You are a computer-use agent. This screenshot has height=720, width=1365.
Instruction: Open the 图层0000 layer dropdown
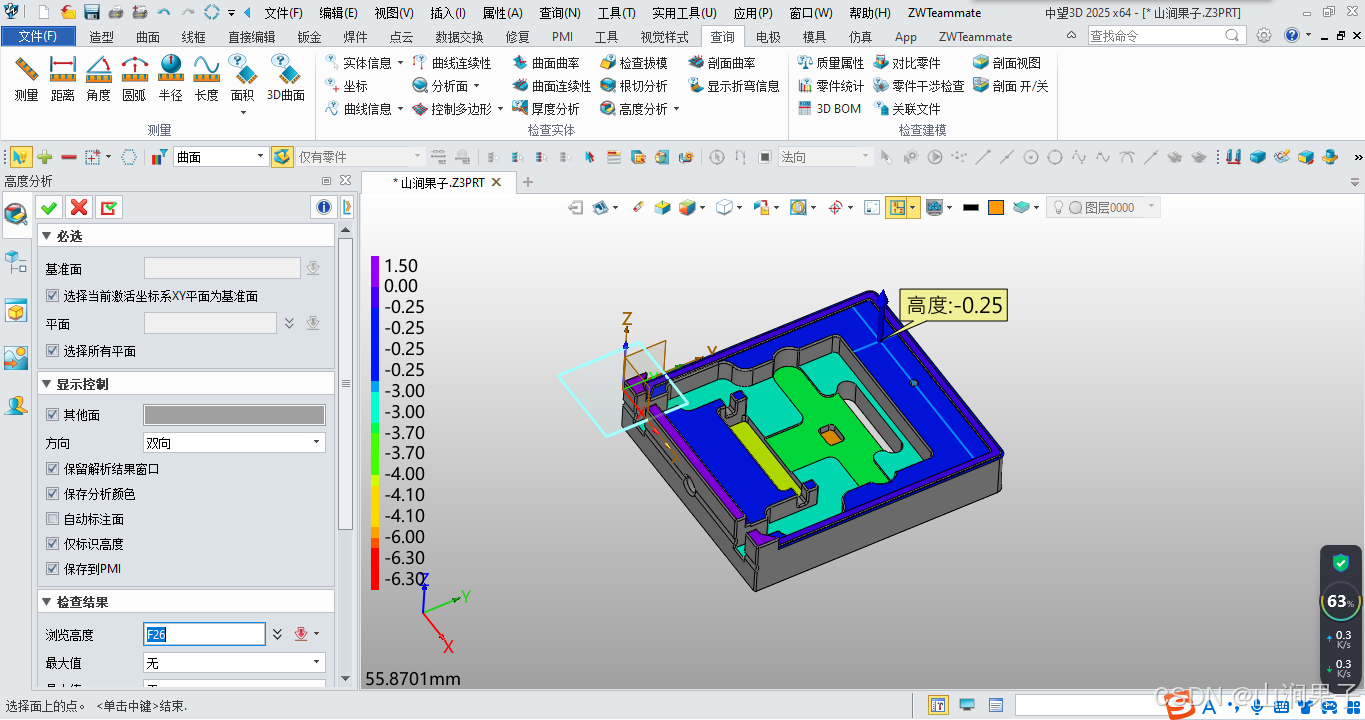1104,207
